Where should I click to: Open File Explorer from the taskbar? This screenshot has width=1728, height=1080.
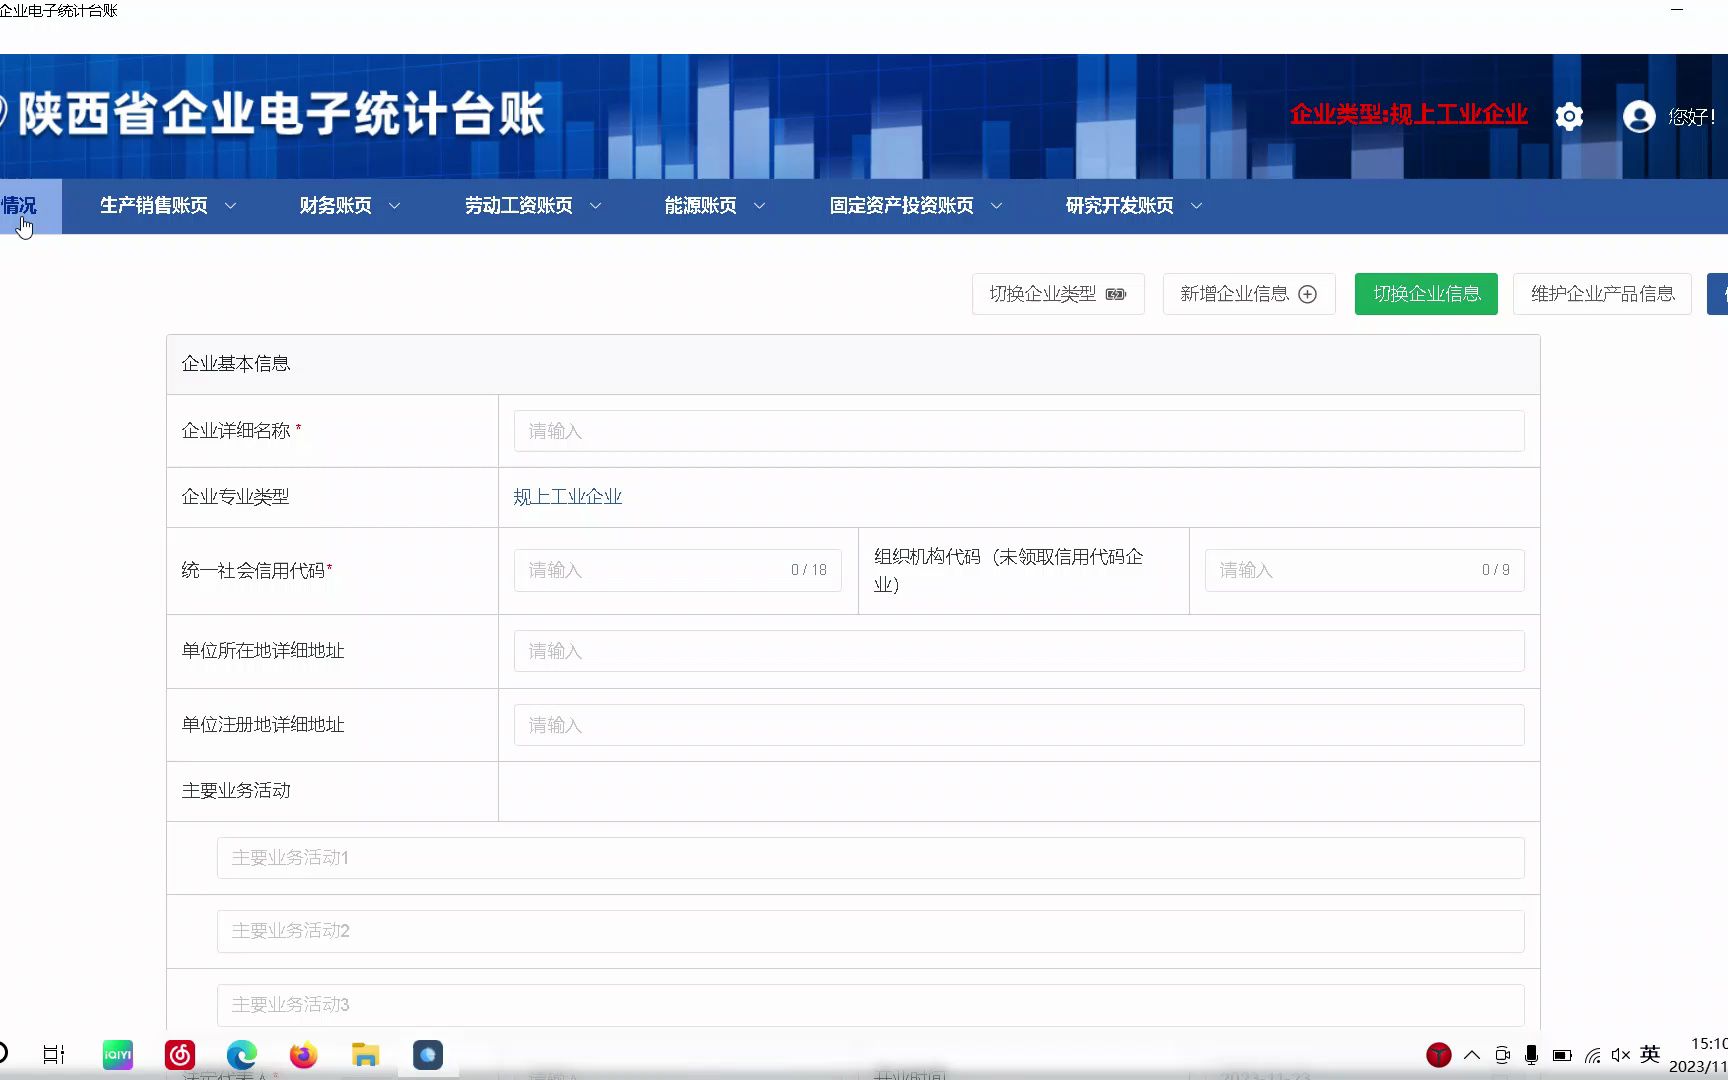click(365, 1055)
